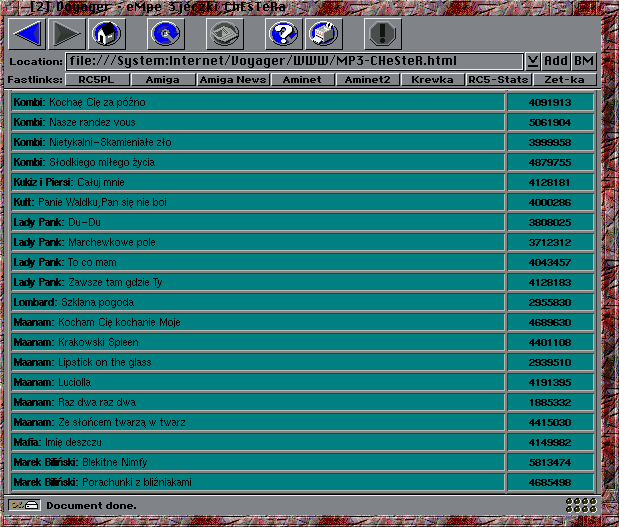Select row Kombi: Nasze randez vous
The image size is (619, 527).
[x=258, y=122]
